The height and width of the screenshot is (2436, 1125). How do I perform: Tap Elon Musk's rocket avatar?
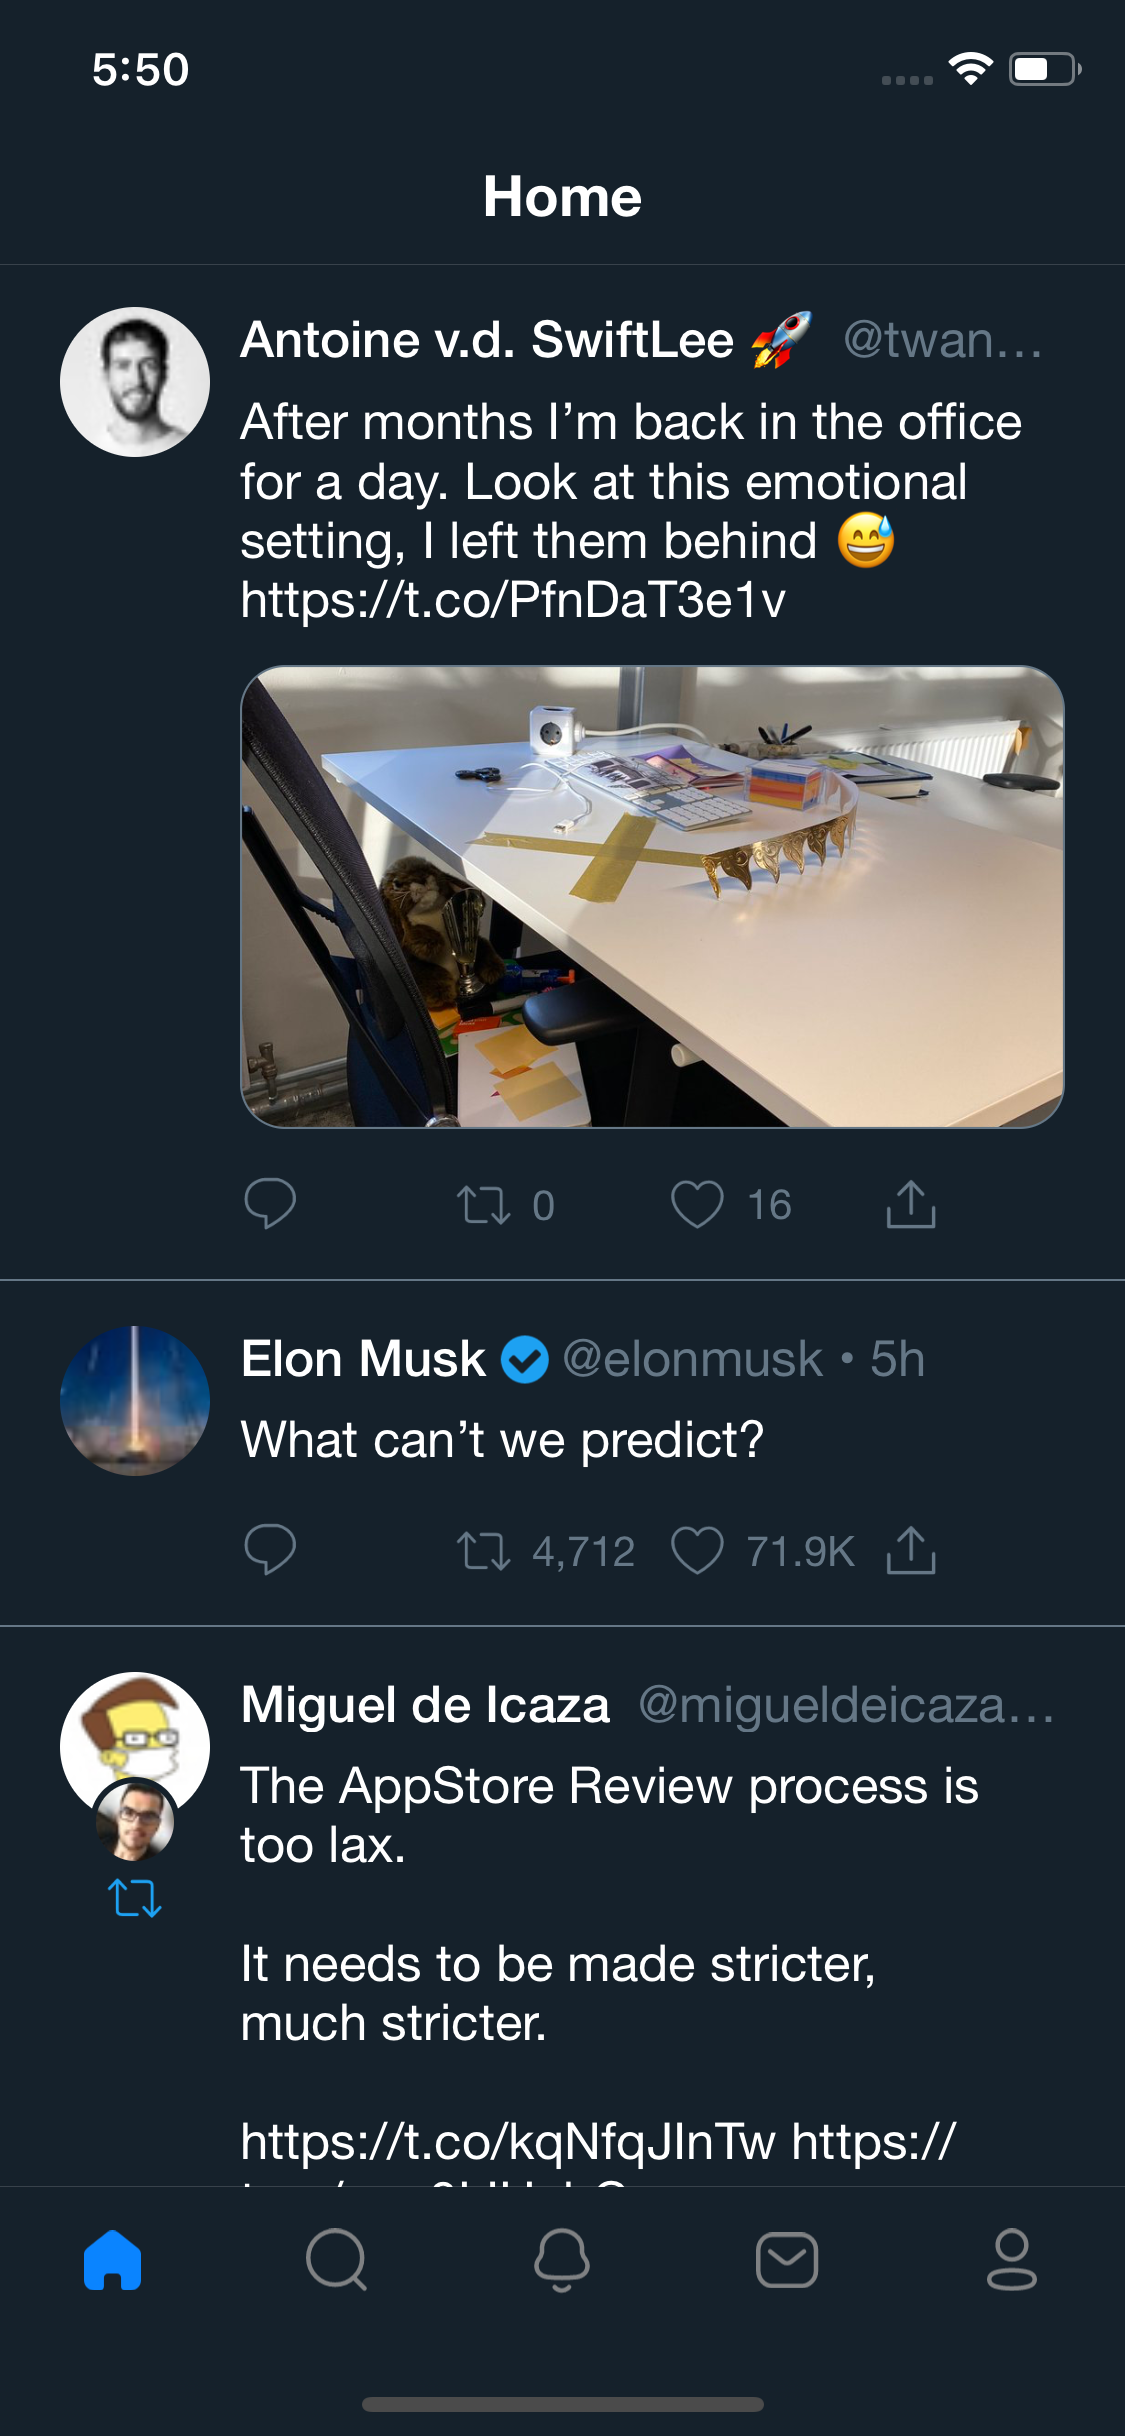pyautogui.click(x=135, y=1401)
